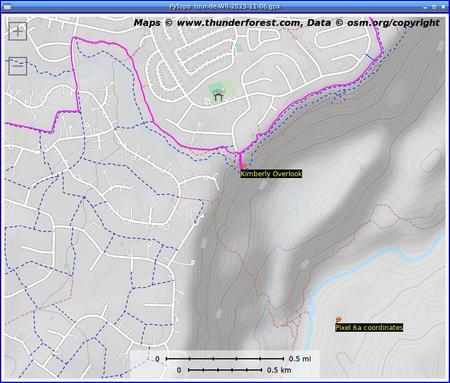Click the picnic shelter icon in the park
Viewport: 450px width, 383px height.
(x=218, y=97)
